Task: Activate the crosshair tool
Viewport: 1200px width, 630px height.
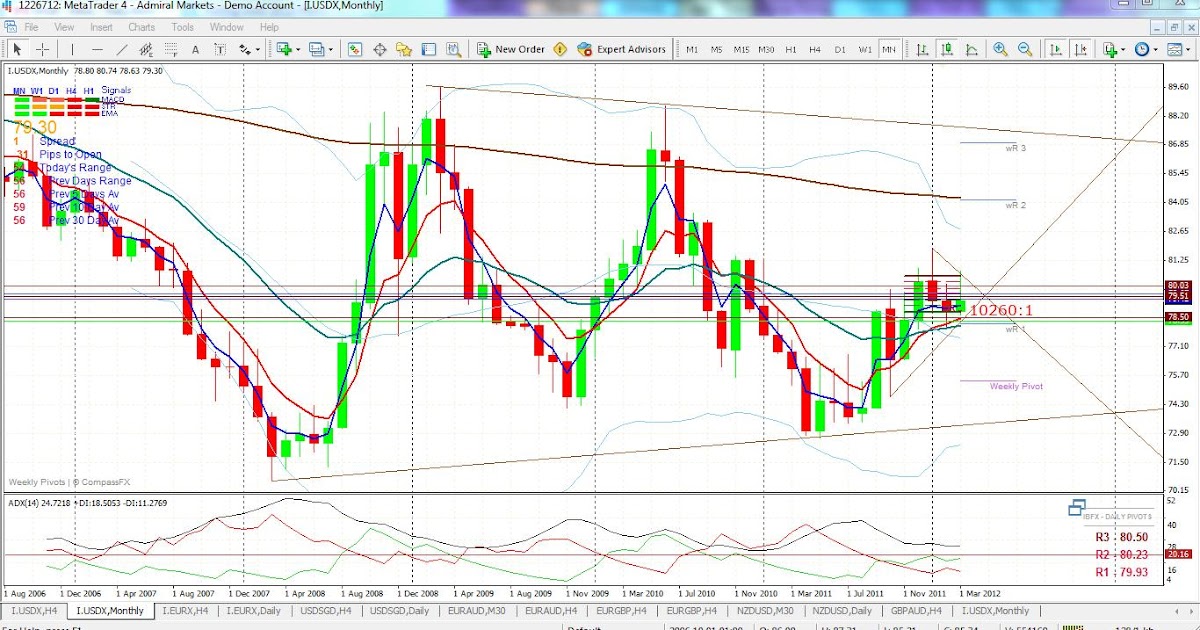Action: [43, 49]
